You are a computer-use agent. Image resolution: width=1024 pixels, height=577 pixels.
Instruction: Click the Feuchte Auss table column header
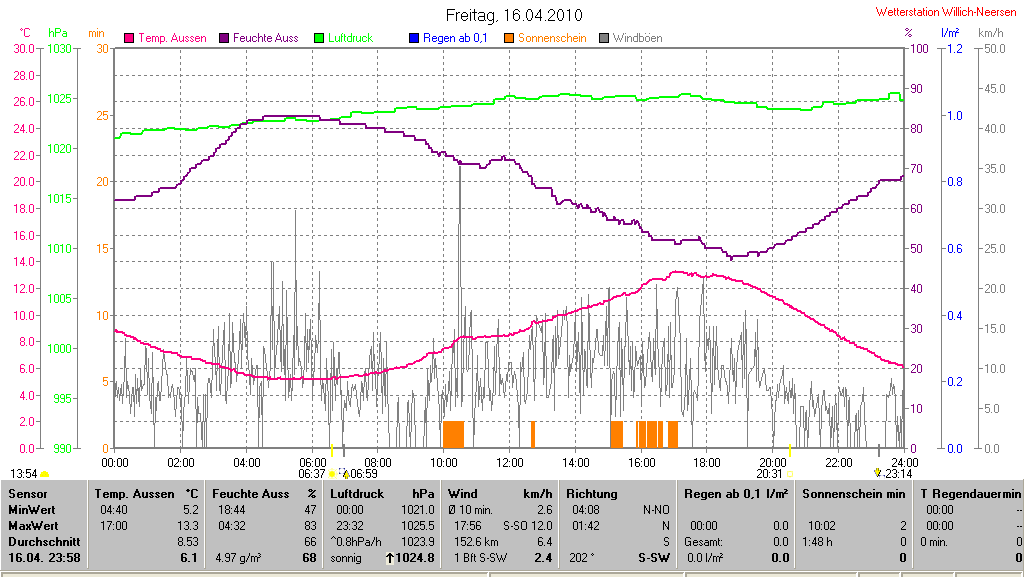click(250, 494)
